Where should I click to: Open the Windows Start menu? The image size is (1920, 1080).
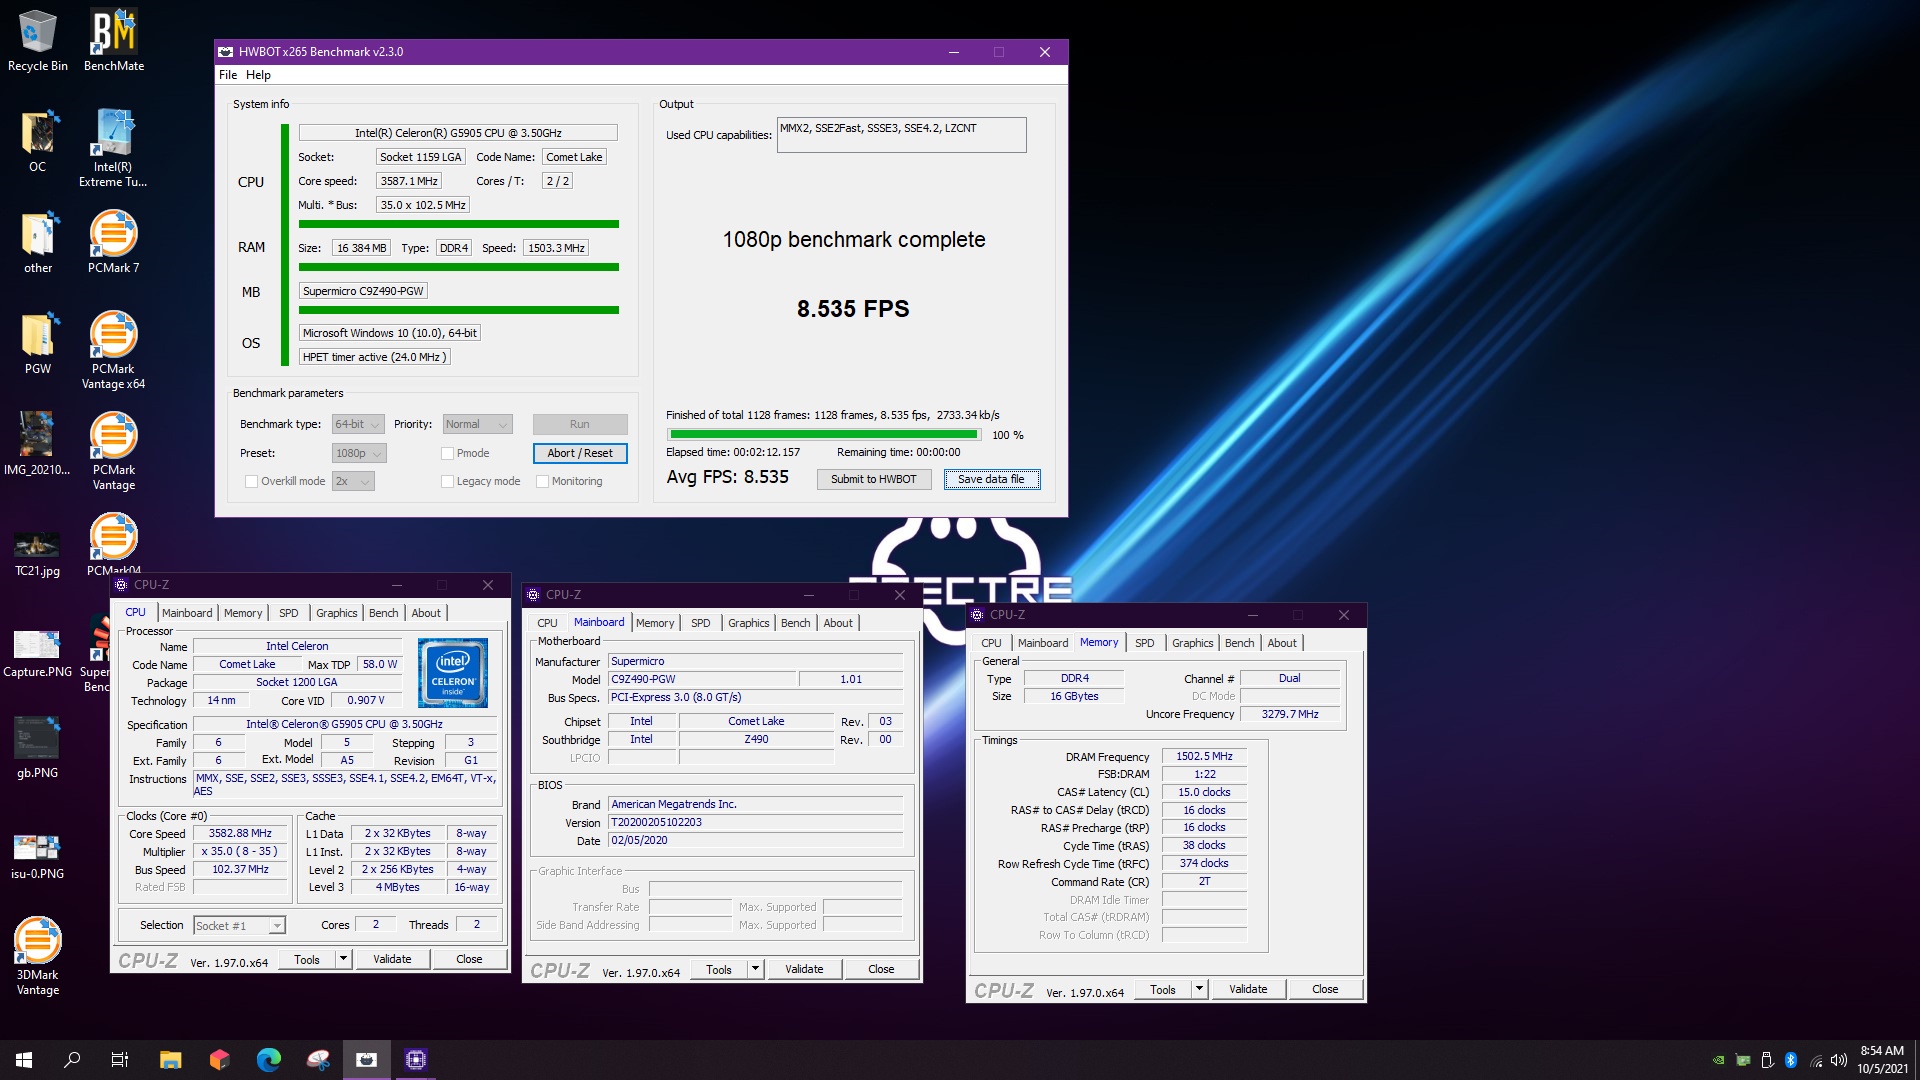tap(24, 1060)
